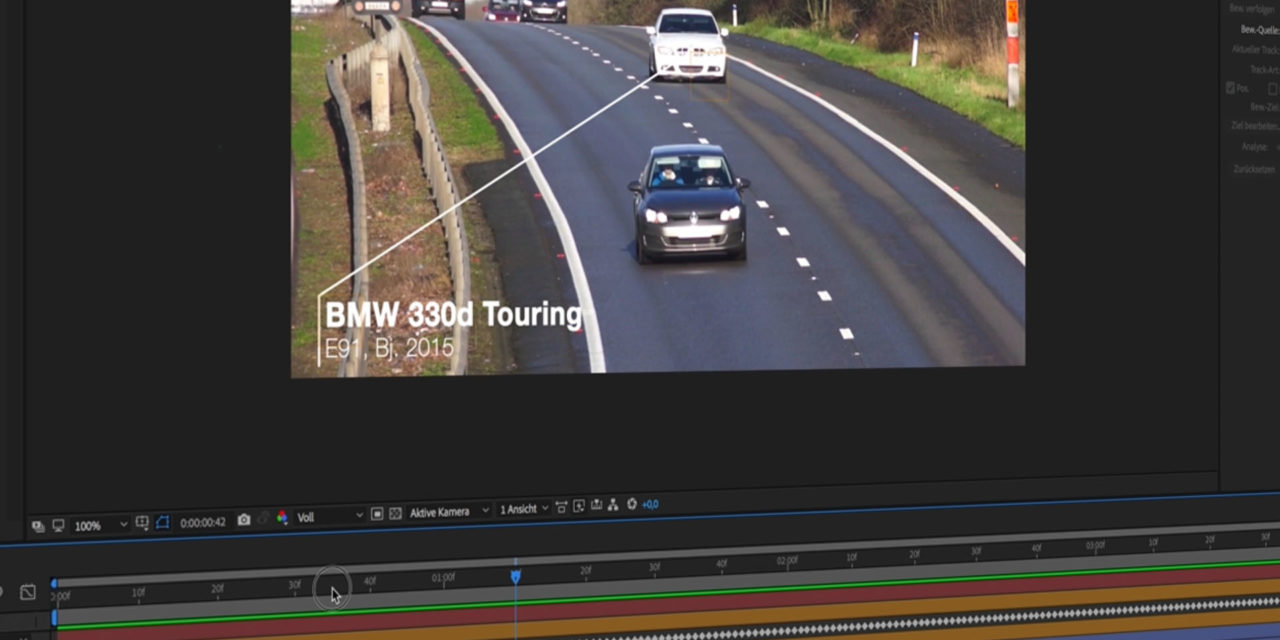Click the always preview this view icon
Viewport: 1280px width, 640px height.
click(38, 525)
